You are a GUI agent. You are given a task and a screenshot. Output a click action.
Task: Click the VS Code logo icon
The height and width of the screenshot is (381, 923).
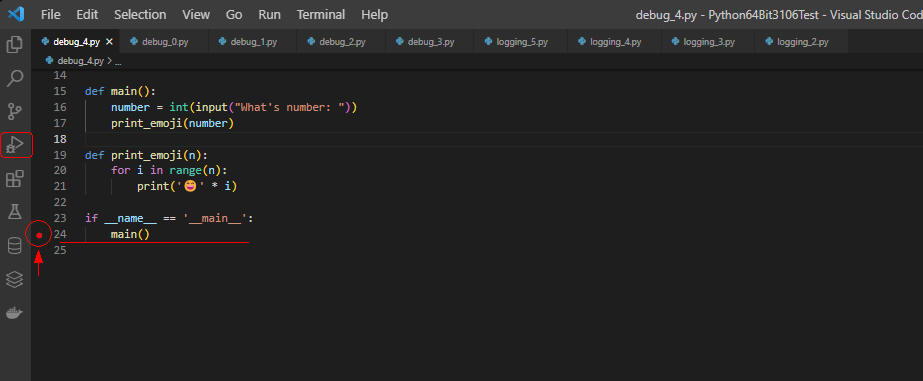coord(16,14)
